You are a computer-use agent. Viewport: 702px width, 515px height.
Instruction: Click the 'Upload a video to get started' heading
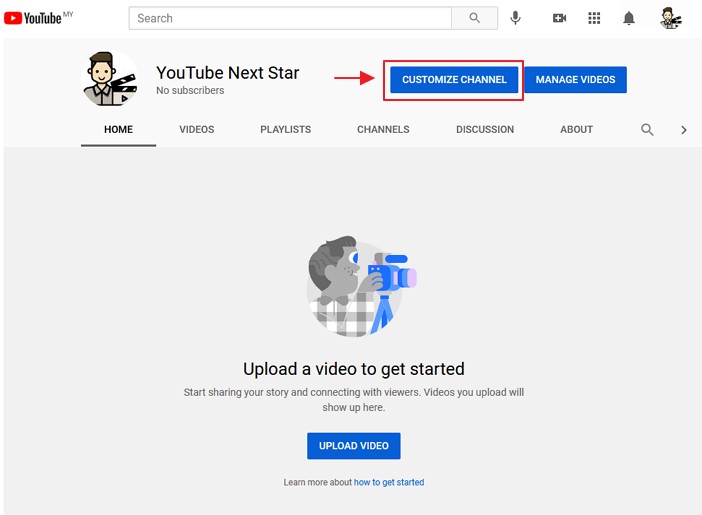click(354, 369)
